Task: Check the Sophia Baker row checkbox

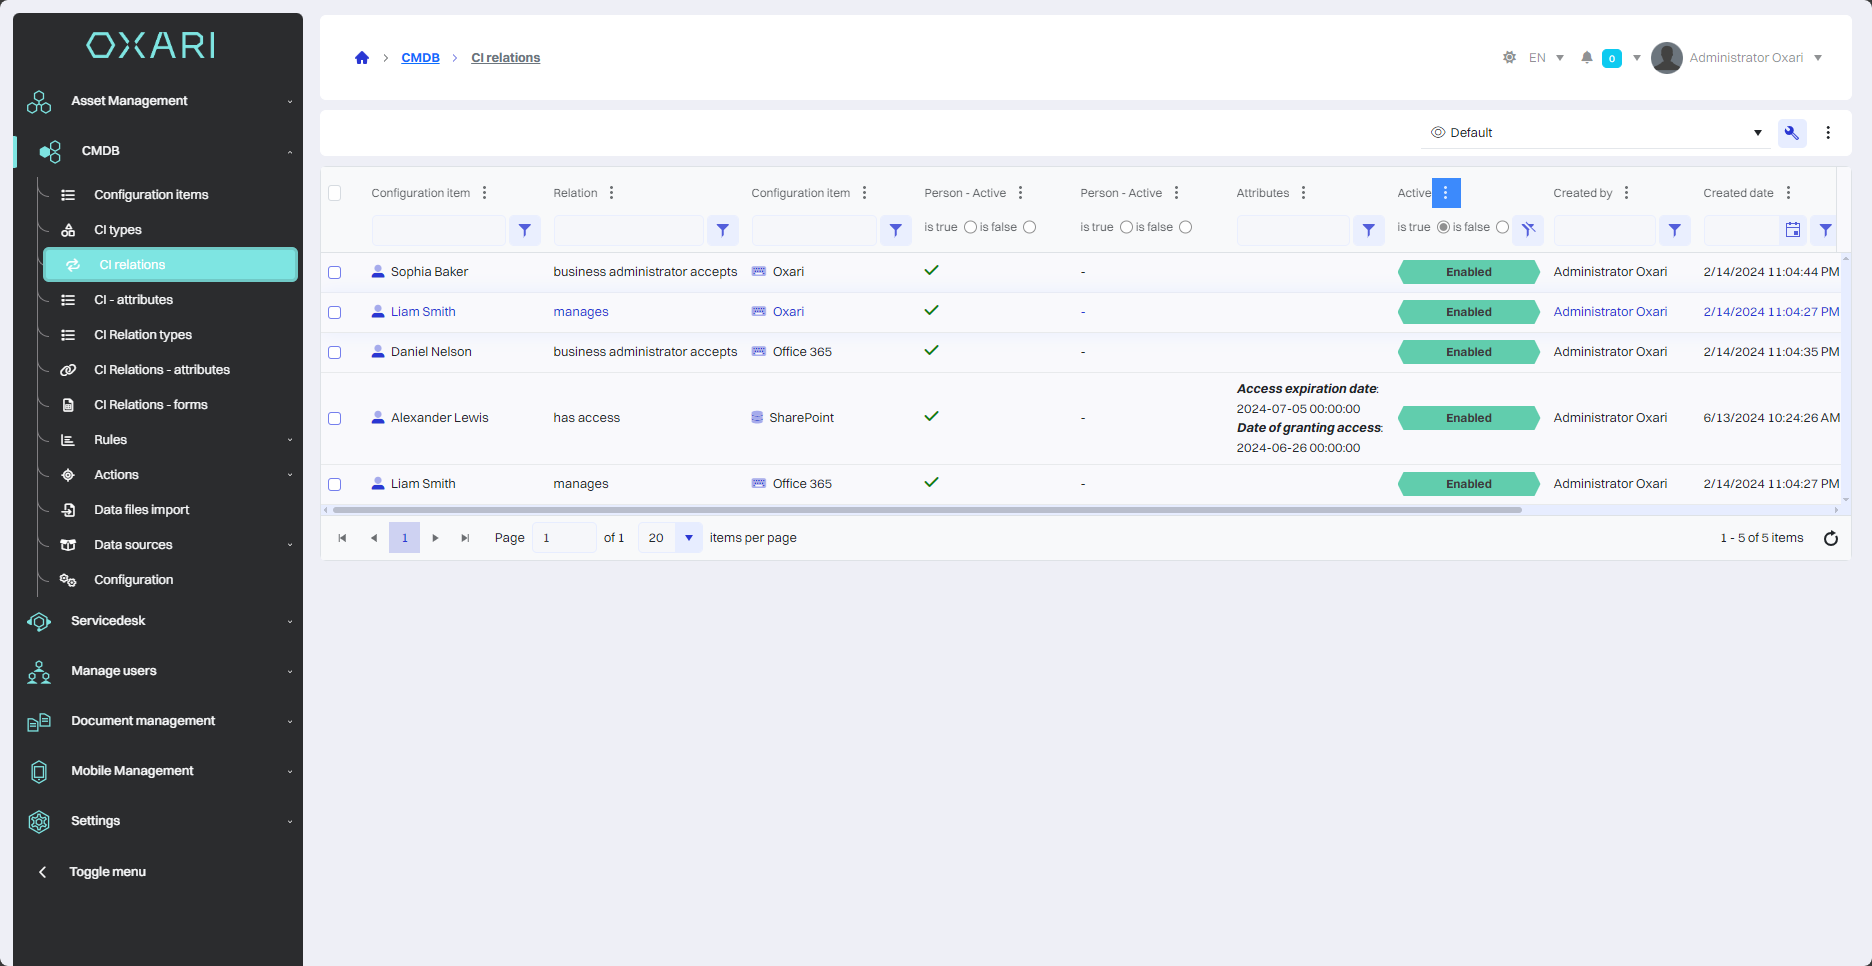Action: [x=335, y=272]
